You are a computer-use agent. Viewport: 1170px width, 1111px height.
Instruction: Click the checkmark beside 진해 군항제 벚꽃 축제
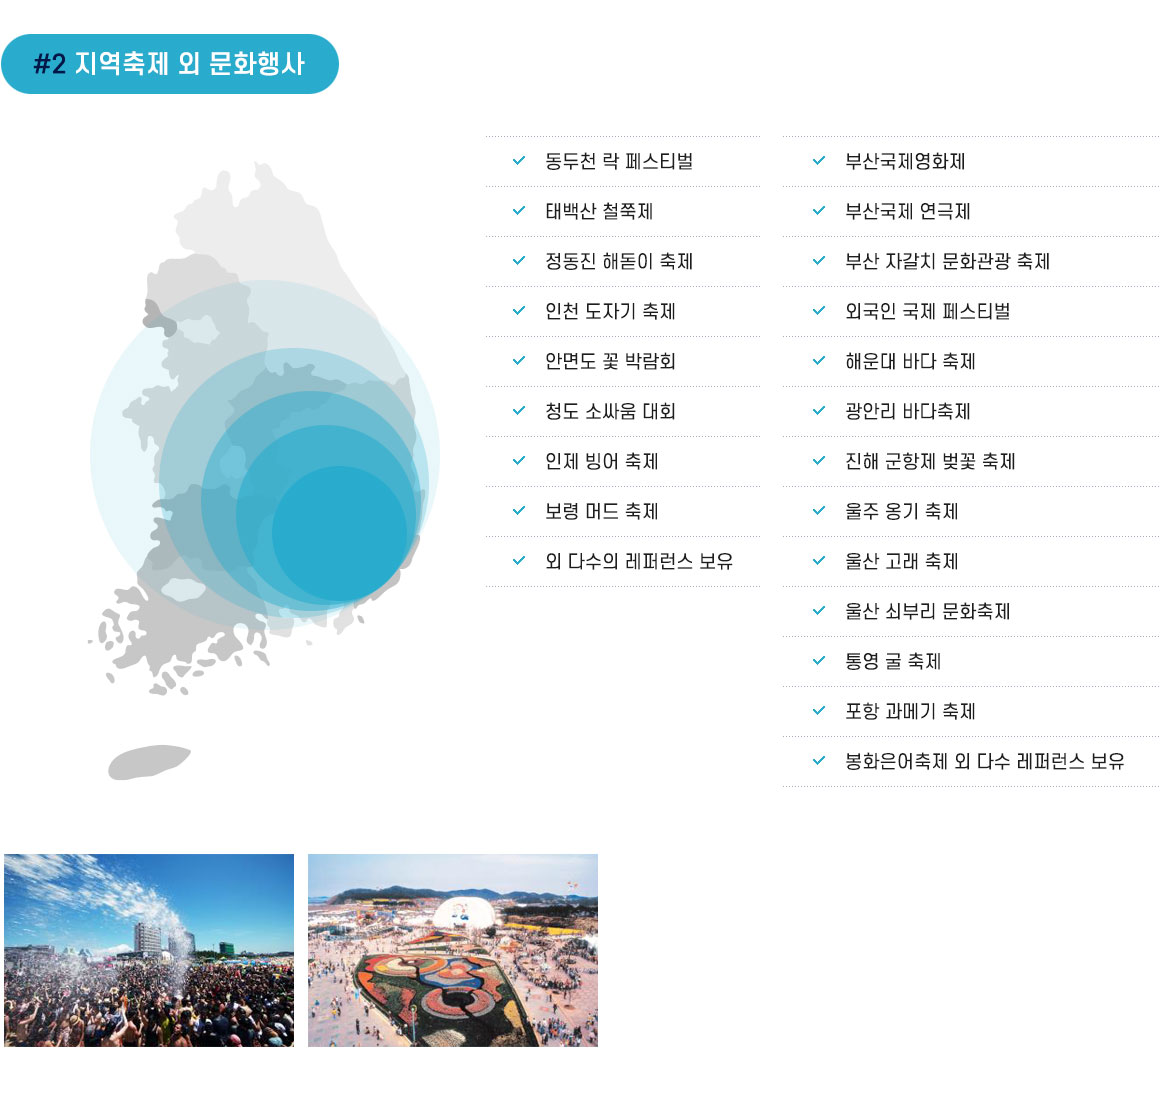pyautogui.click(x=819, y=460)
